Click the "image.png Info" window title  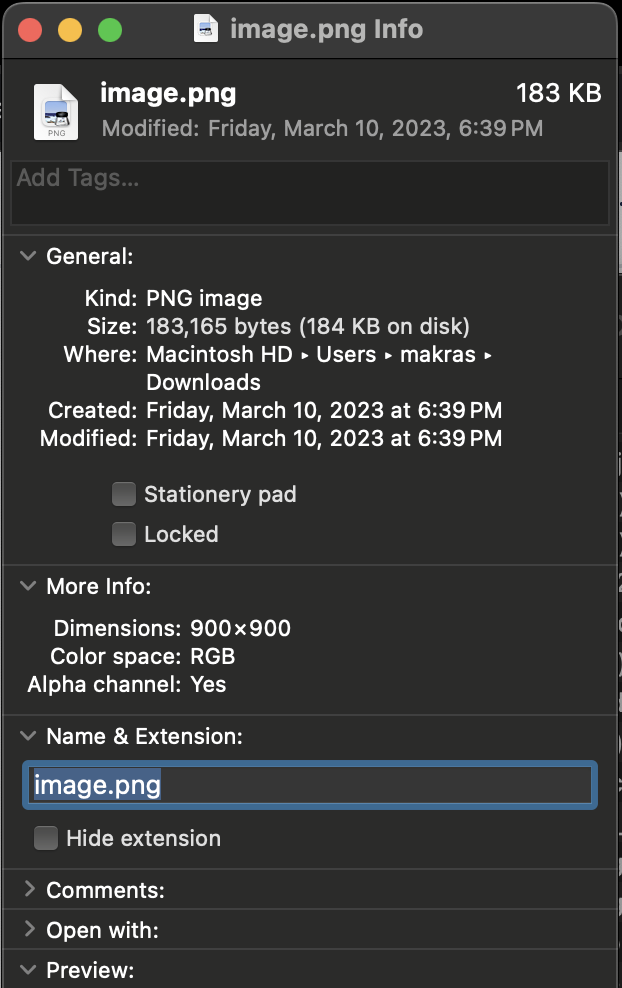326,29
